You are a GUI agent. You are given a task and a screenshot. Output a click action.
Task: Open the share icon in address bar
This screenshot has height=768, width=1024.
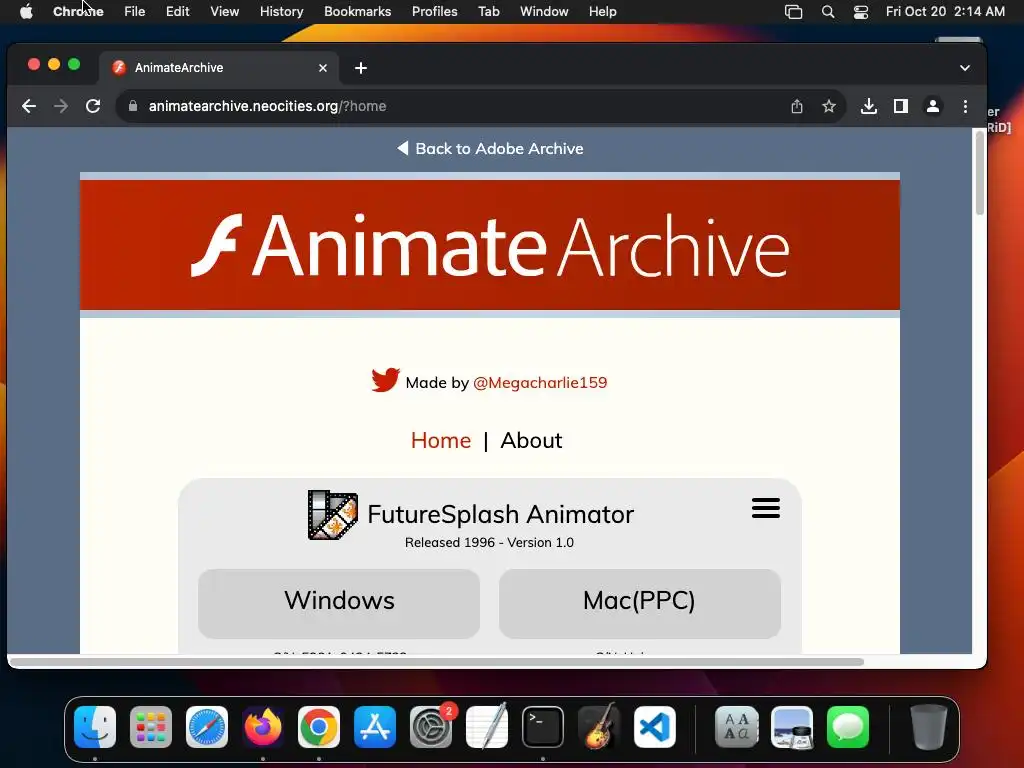pos(797,106)
